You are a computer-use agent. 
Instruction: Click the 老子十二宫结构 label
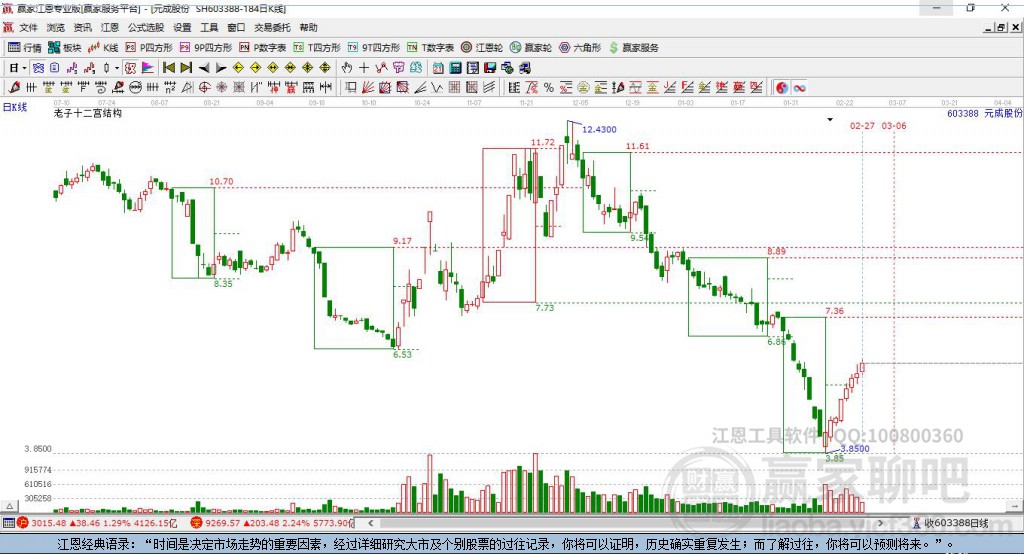tap(88, 113)
